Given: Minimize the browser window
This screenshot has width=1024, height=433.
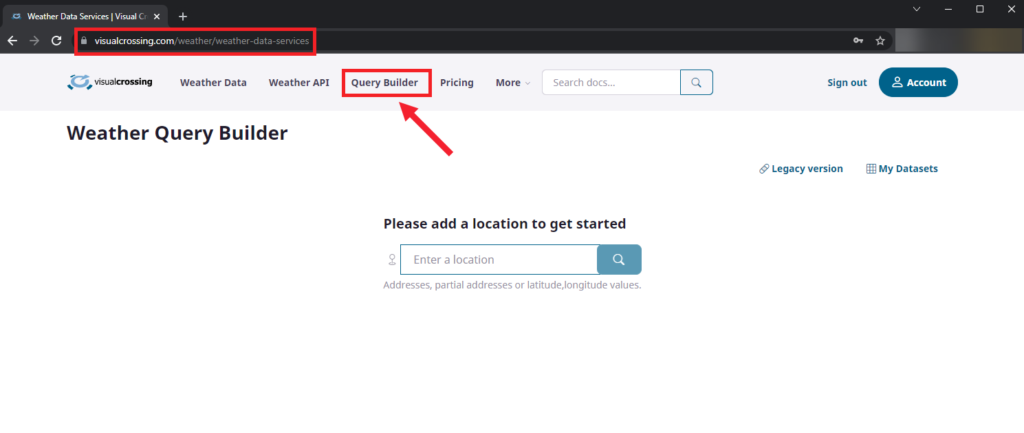Looking at the screenshot, I should coord(949,9).
